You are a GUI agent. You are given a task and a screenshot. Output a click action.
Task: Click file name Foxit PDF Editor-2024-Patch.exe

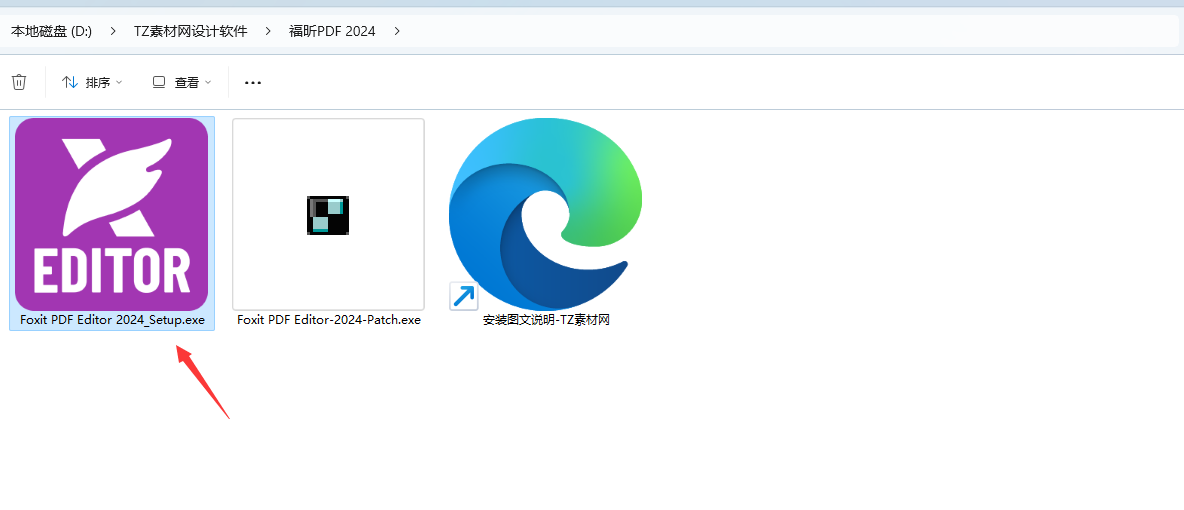(x=328, y=320)
